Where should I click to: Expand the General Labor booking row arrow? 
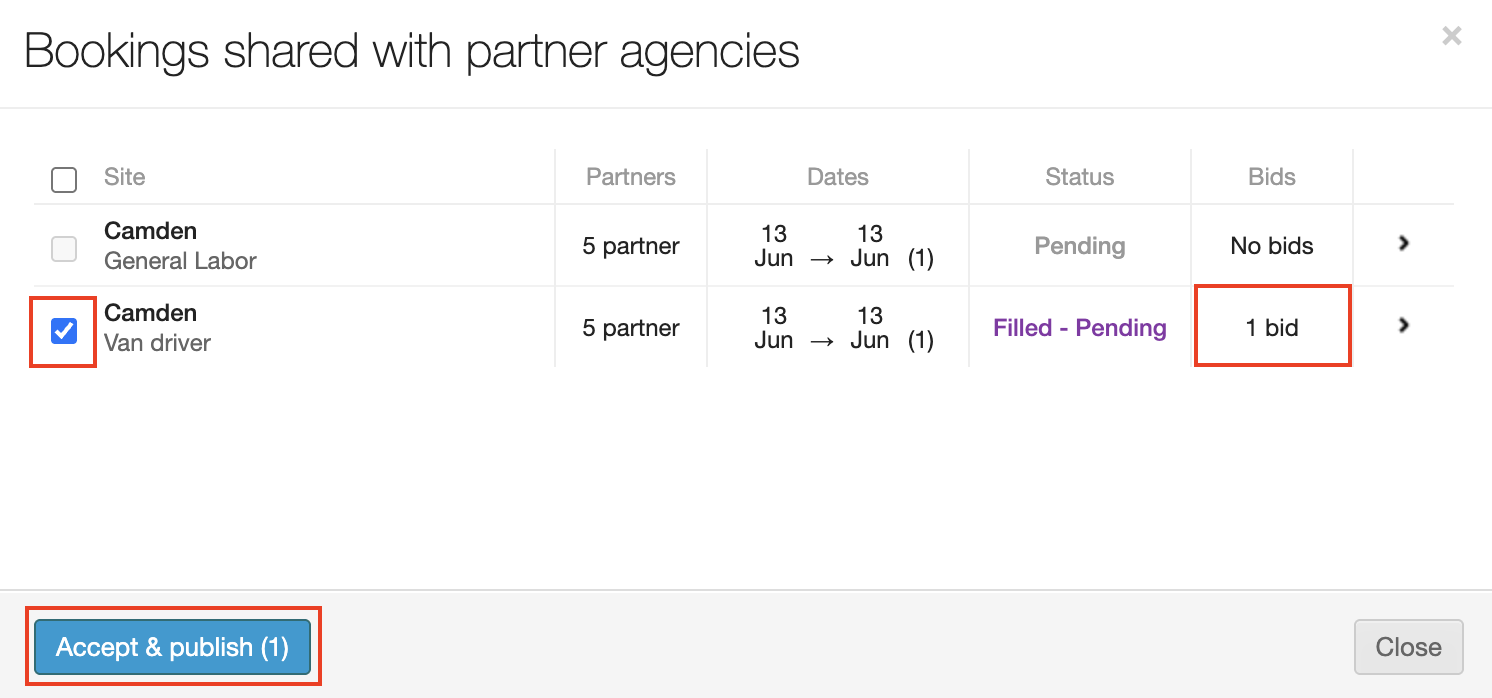tap(1404, 243)
